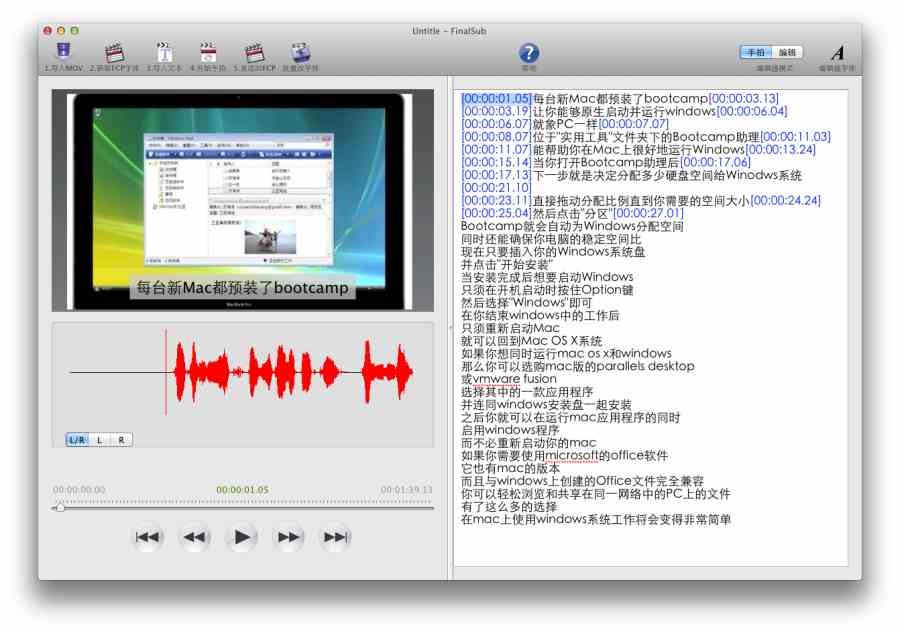The image size is (900, 633).
Task: Click the import text 'T' toolbar icon
Action: (x=163, y=52)
